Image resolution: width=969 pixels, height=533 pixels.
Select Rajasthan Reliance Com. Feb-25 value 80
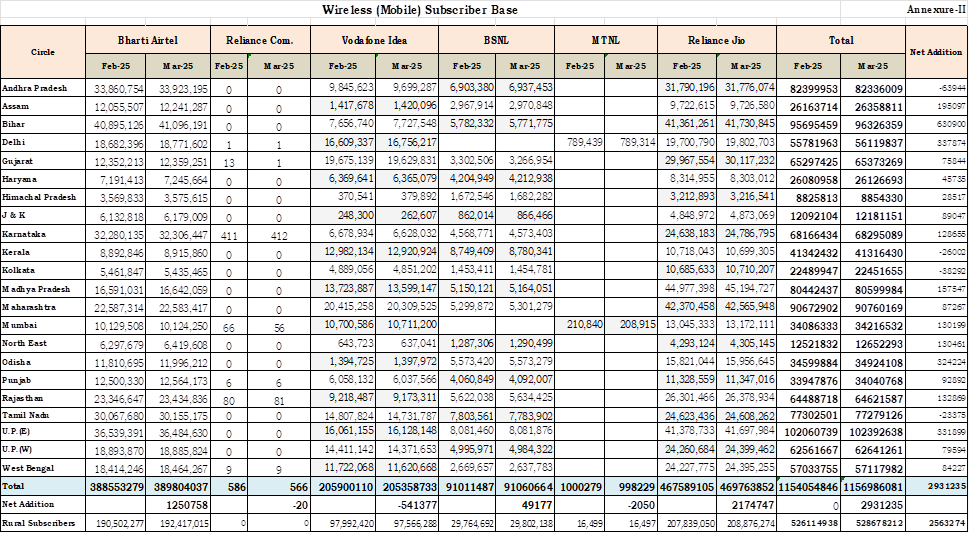229,399
